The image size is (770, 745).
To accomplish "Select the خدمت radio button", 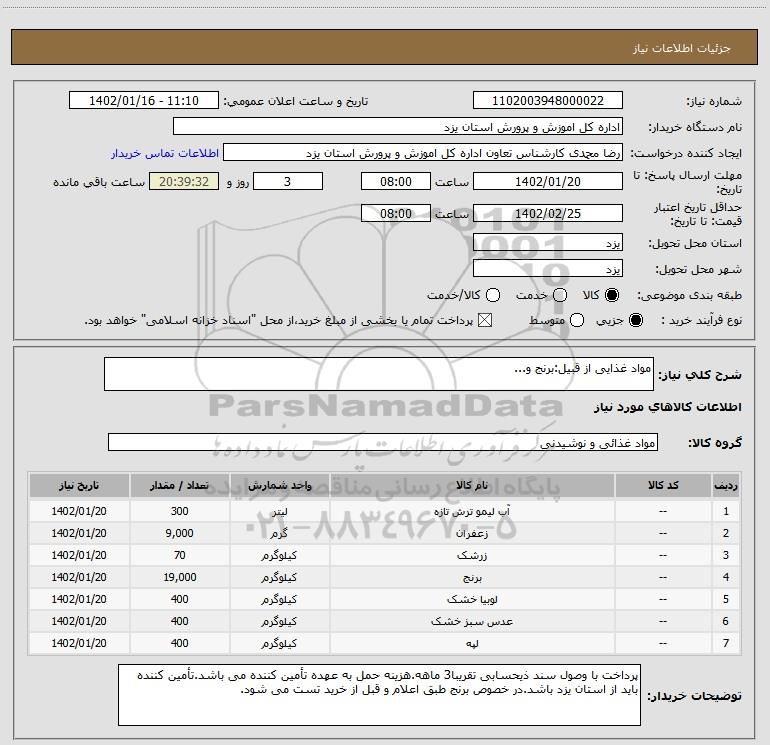I will click(560, 295).
